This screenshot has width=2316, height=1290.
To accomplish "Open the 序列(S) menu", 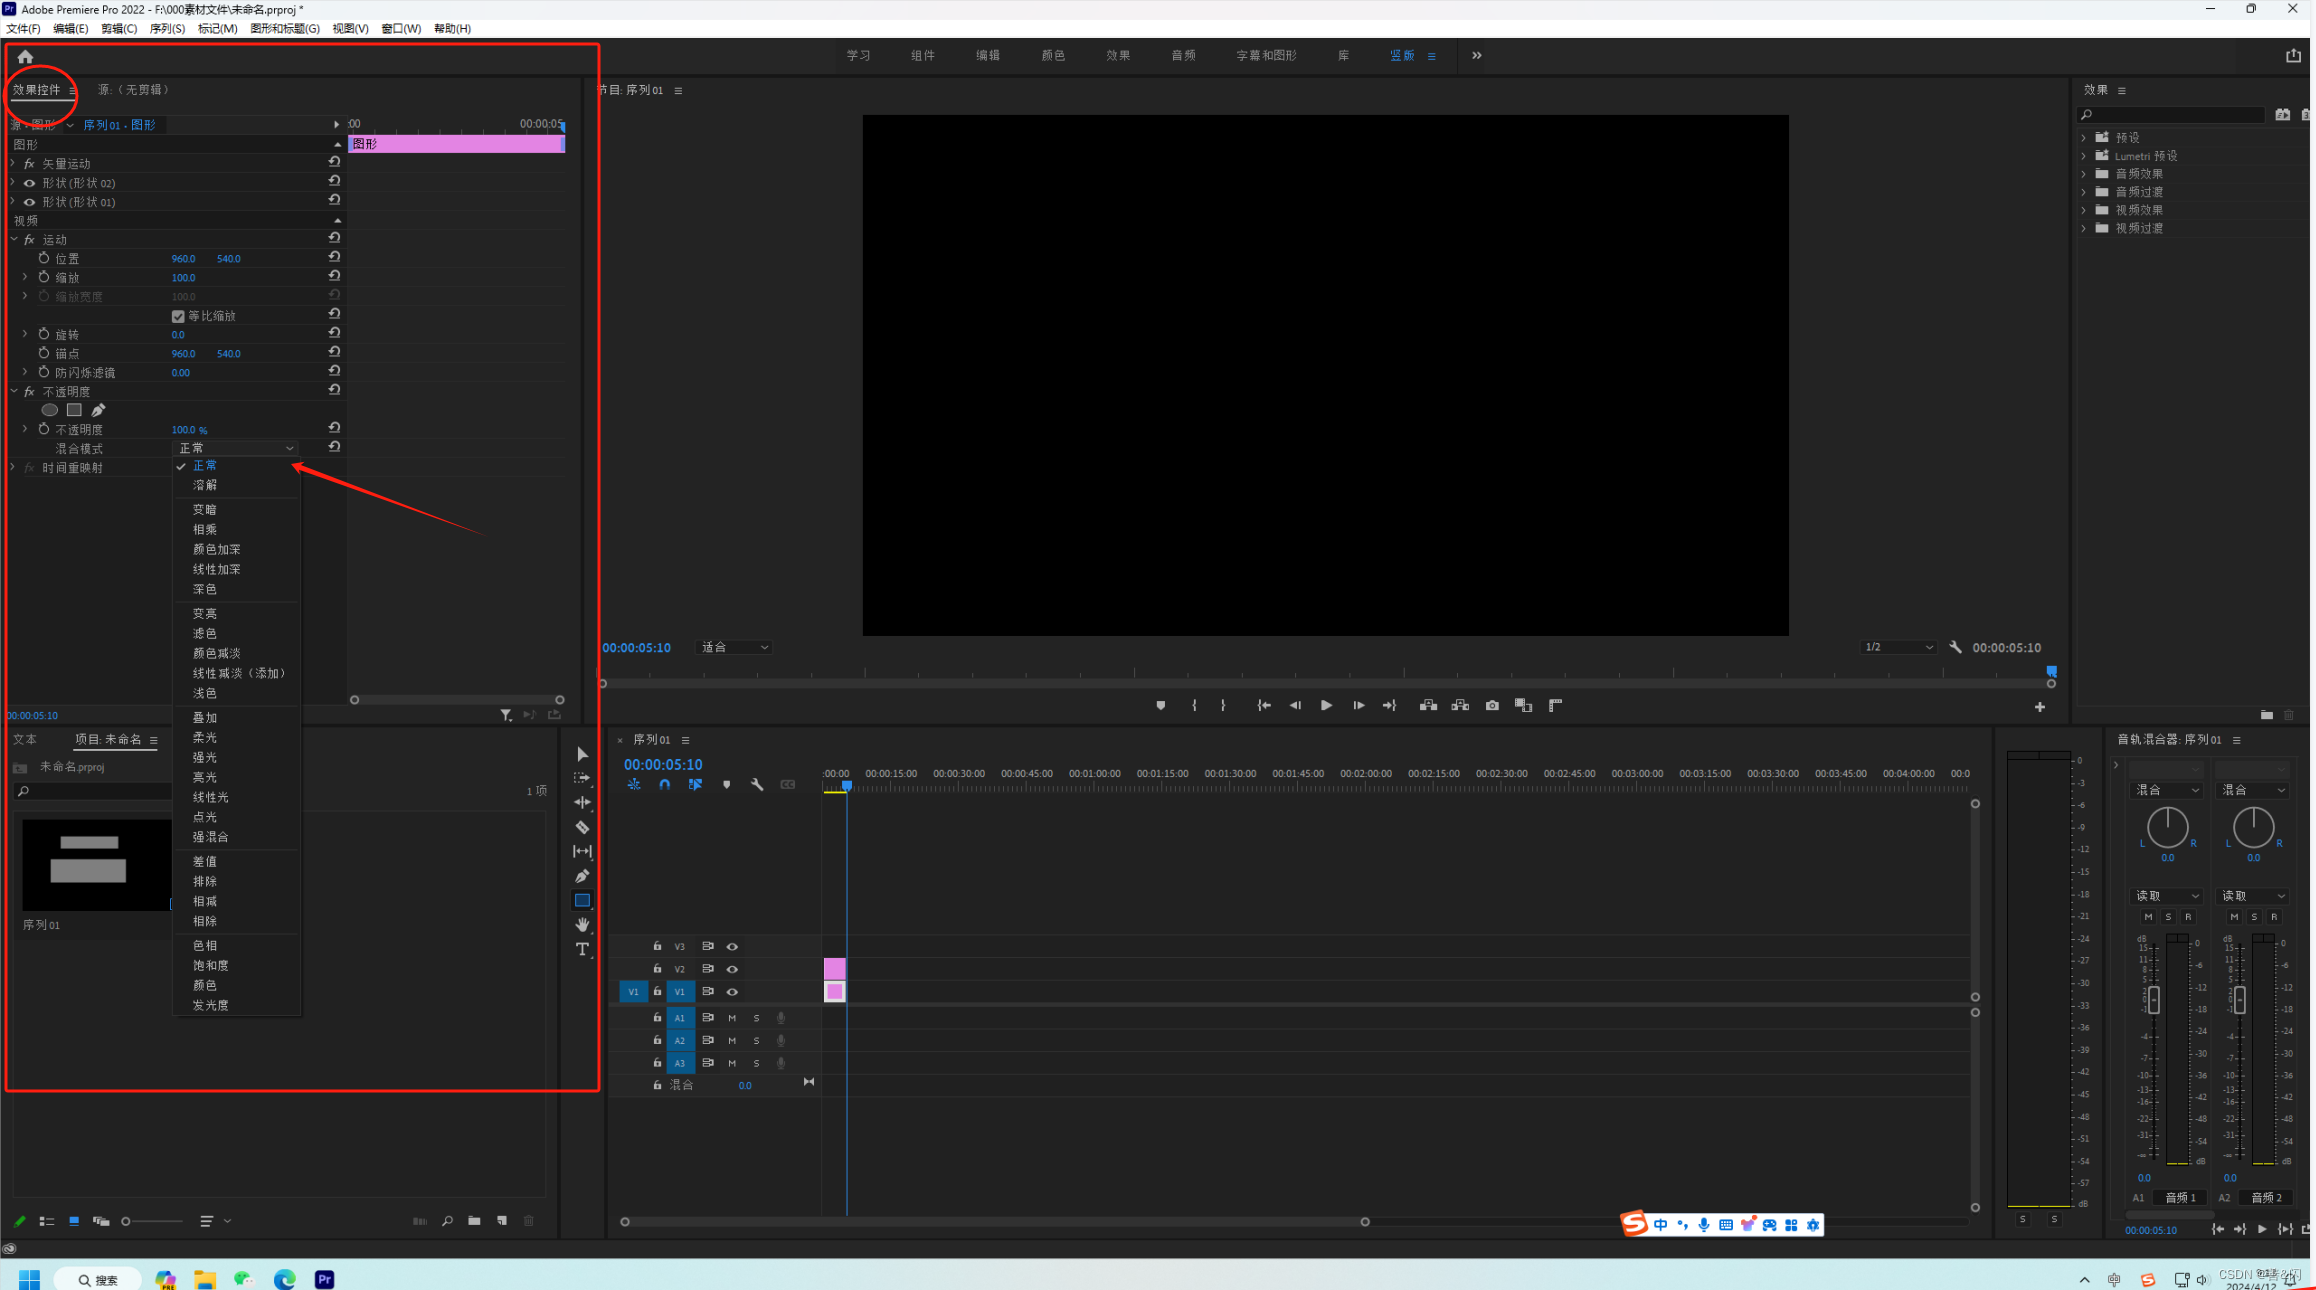I will [x=167, y=28].
